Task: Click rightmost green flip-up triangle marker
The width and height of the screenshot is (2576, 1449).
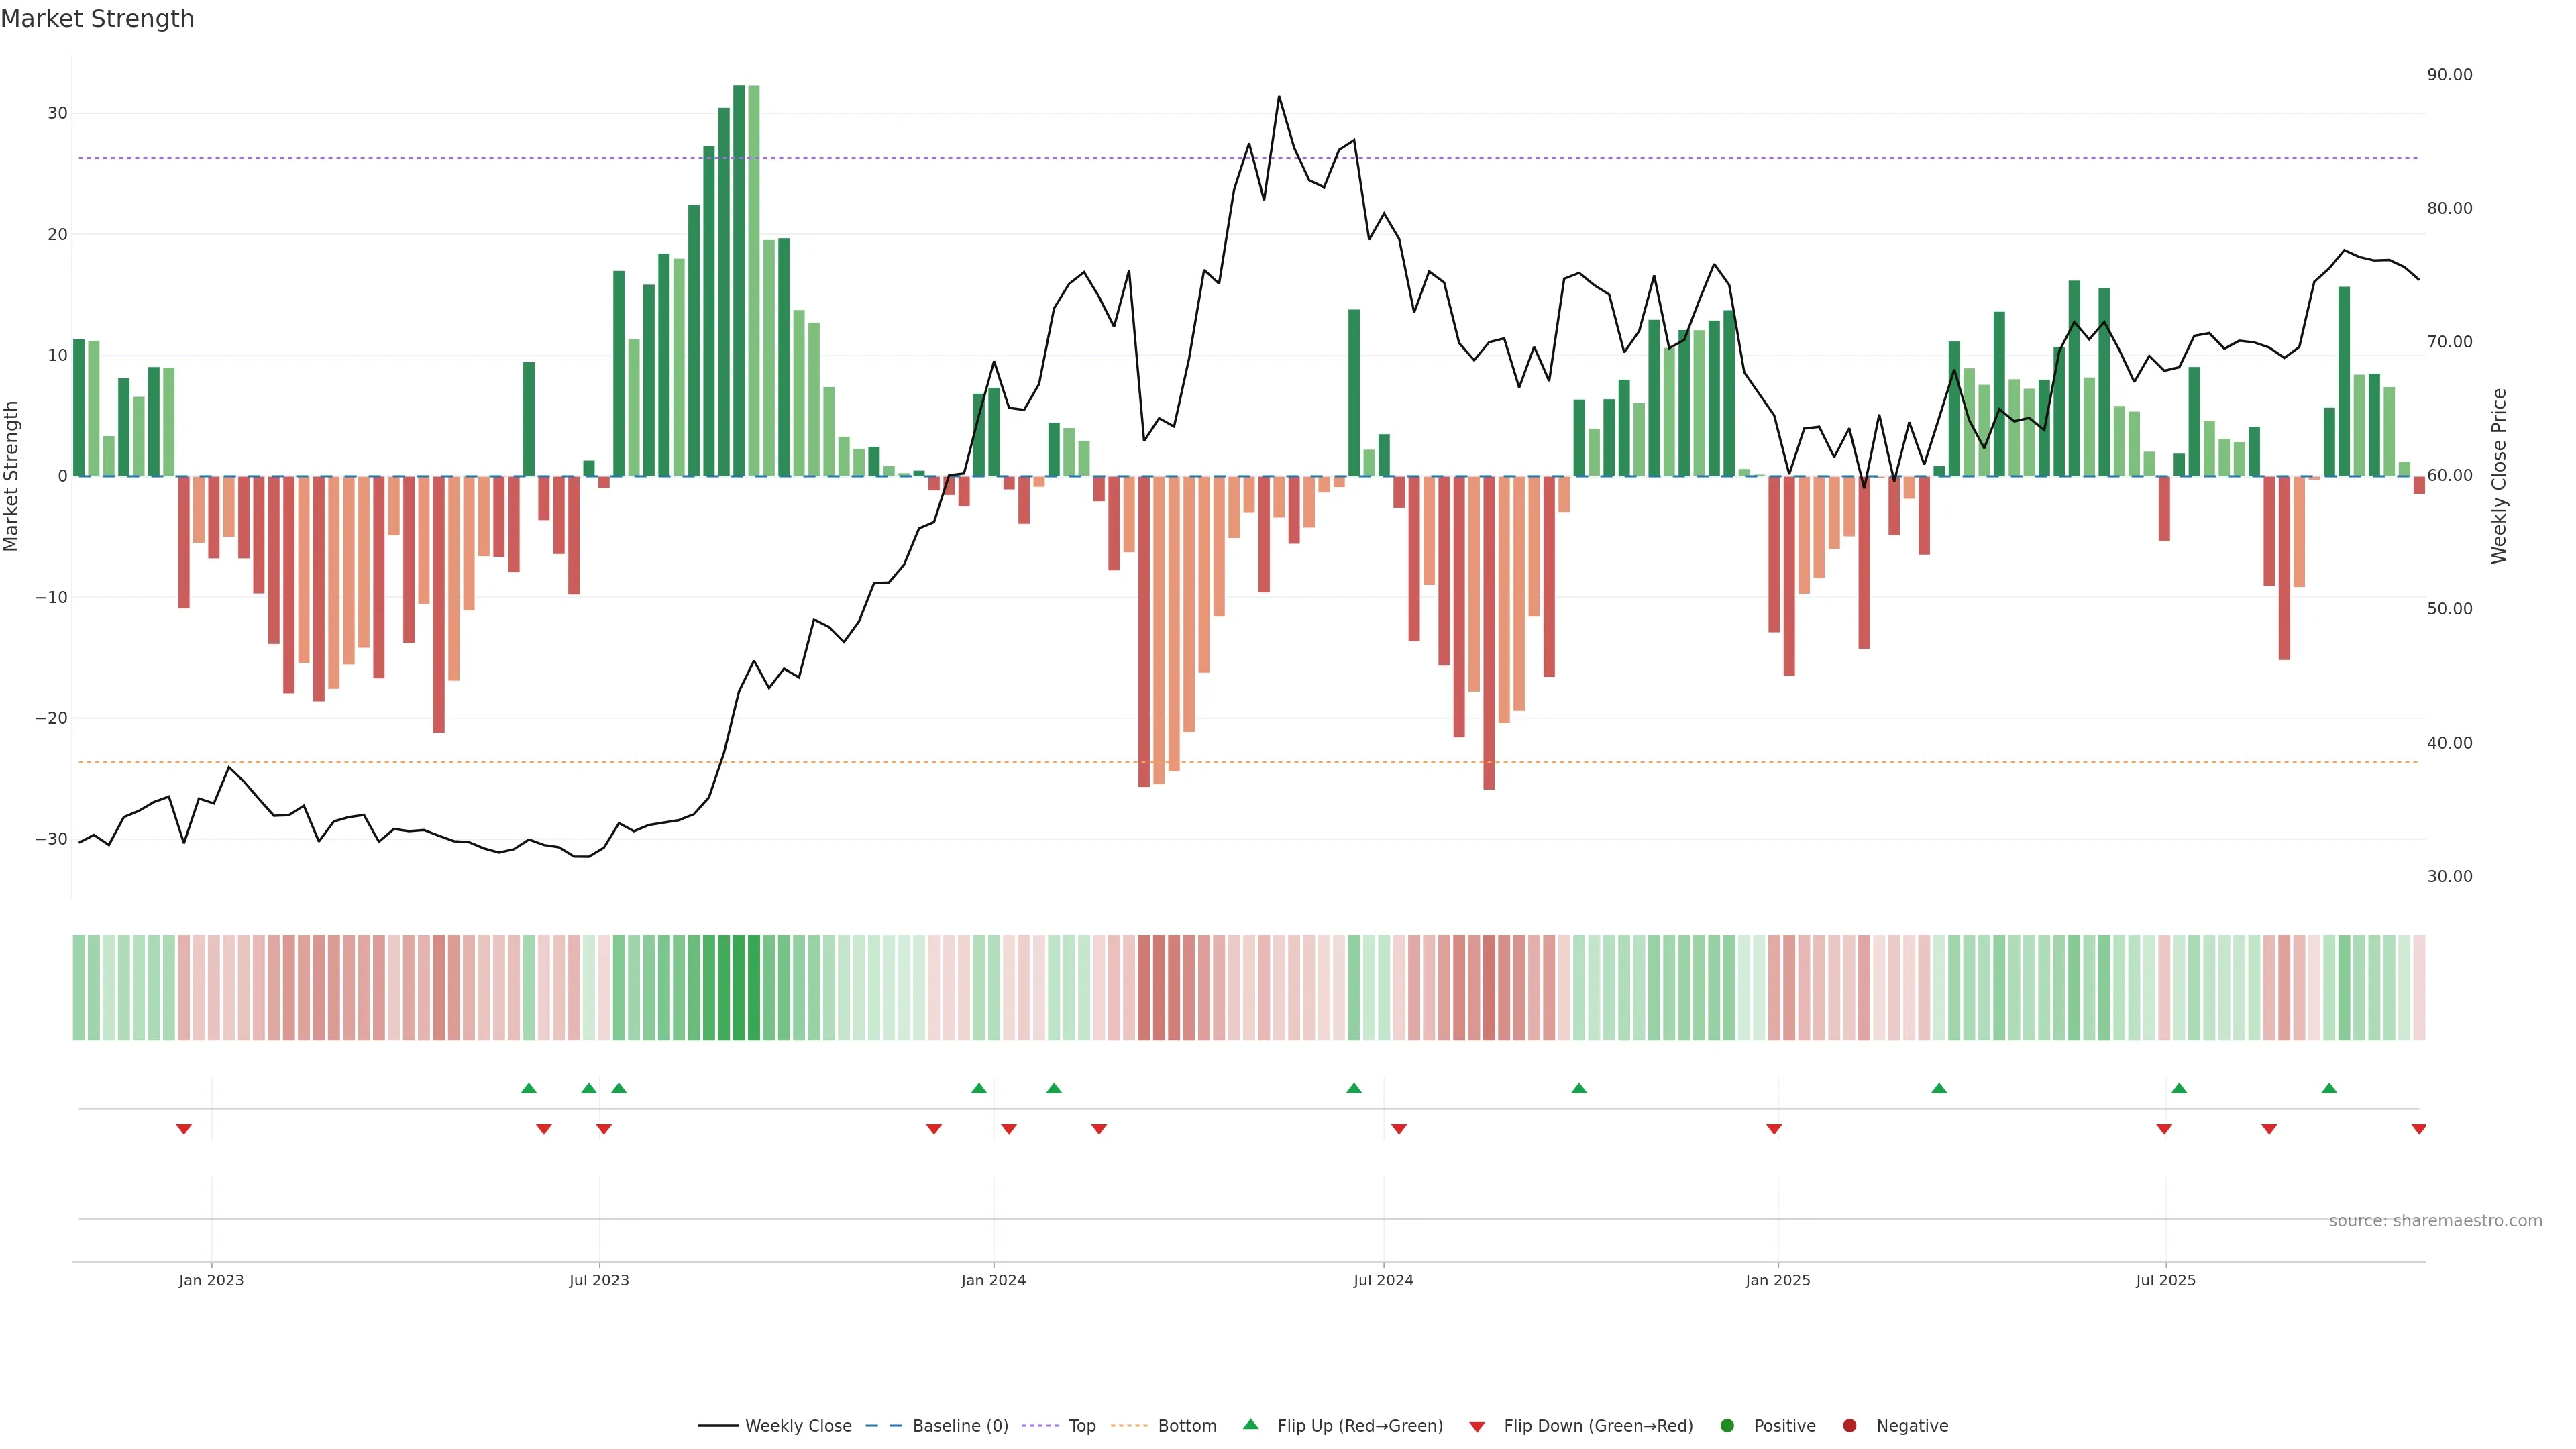Action: pyautogui.click(x=2329, y=1088)
